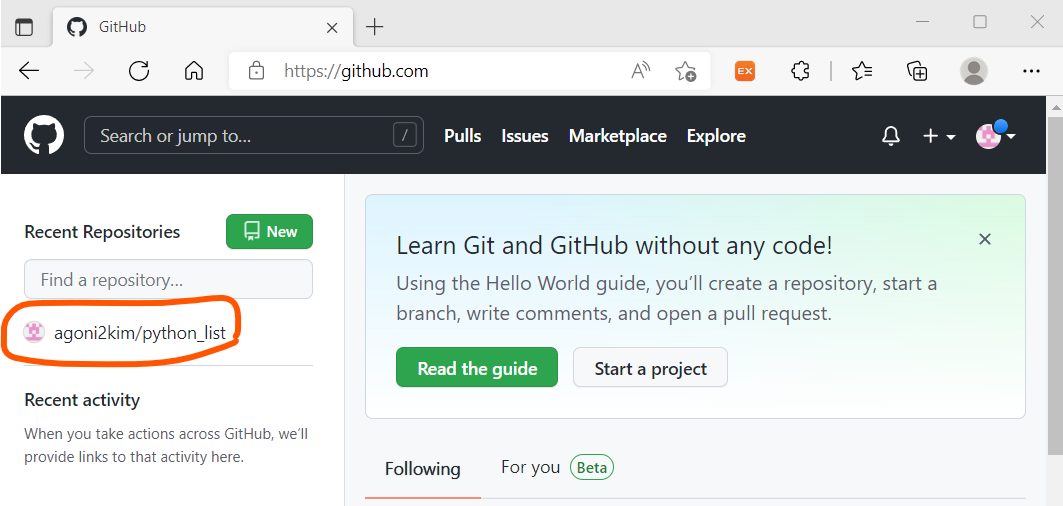
Task: Open browser Settings and more ellipsis
Action: [x=1031, y=71]
